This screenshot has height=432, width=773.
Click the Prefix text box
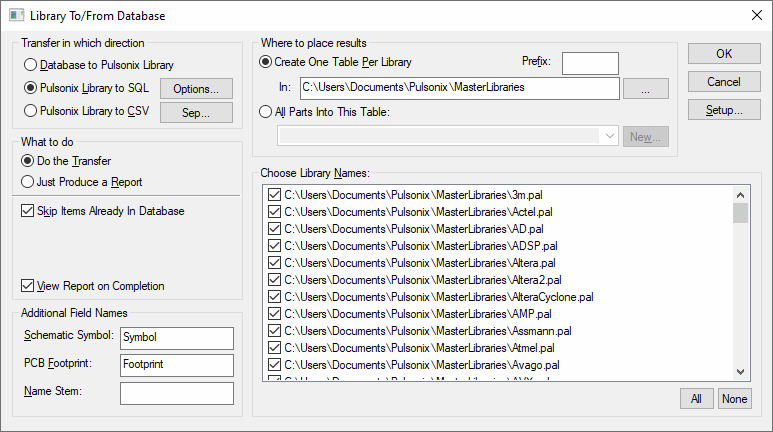coord(590,63)
